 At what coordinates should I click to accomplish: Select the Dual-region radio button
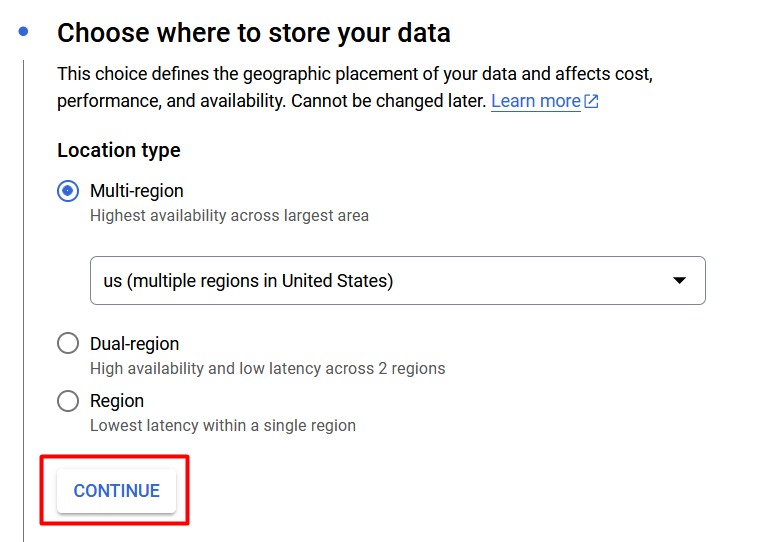(68, 344)
